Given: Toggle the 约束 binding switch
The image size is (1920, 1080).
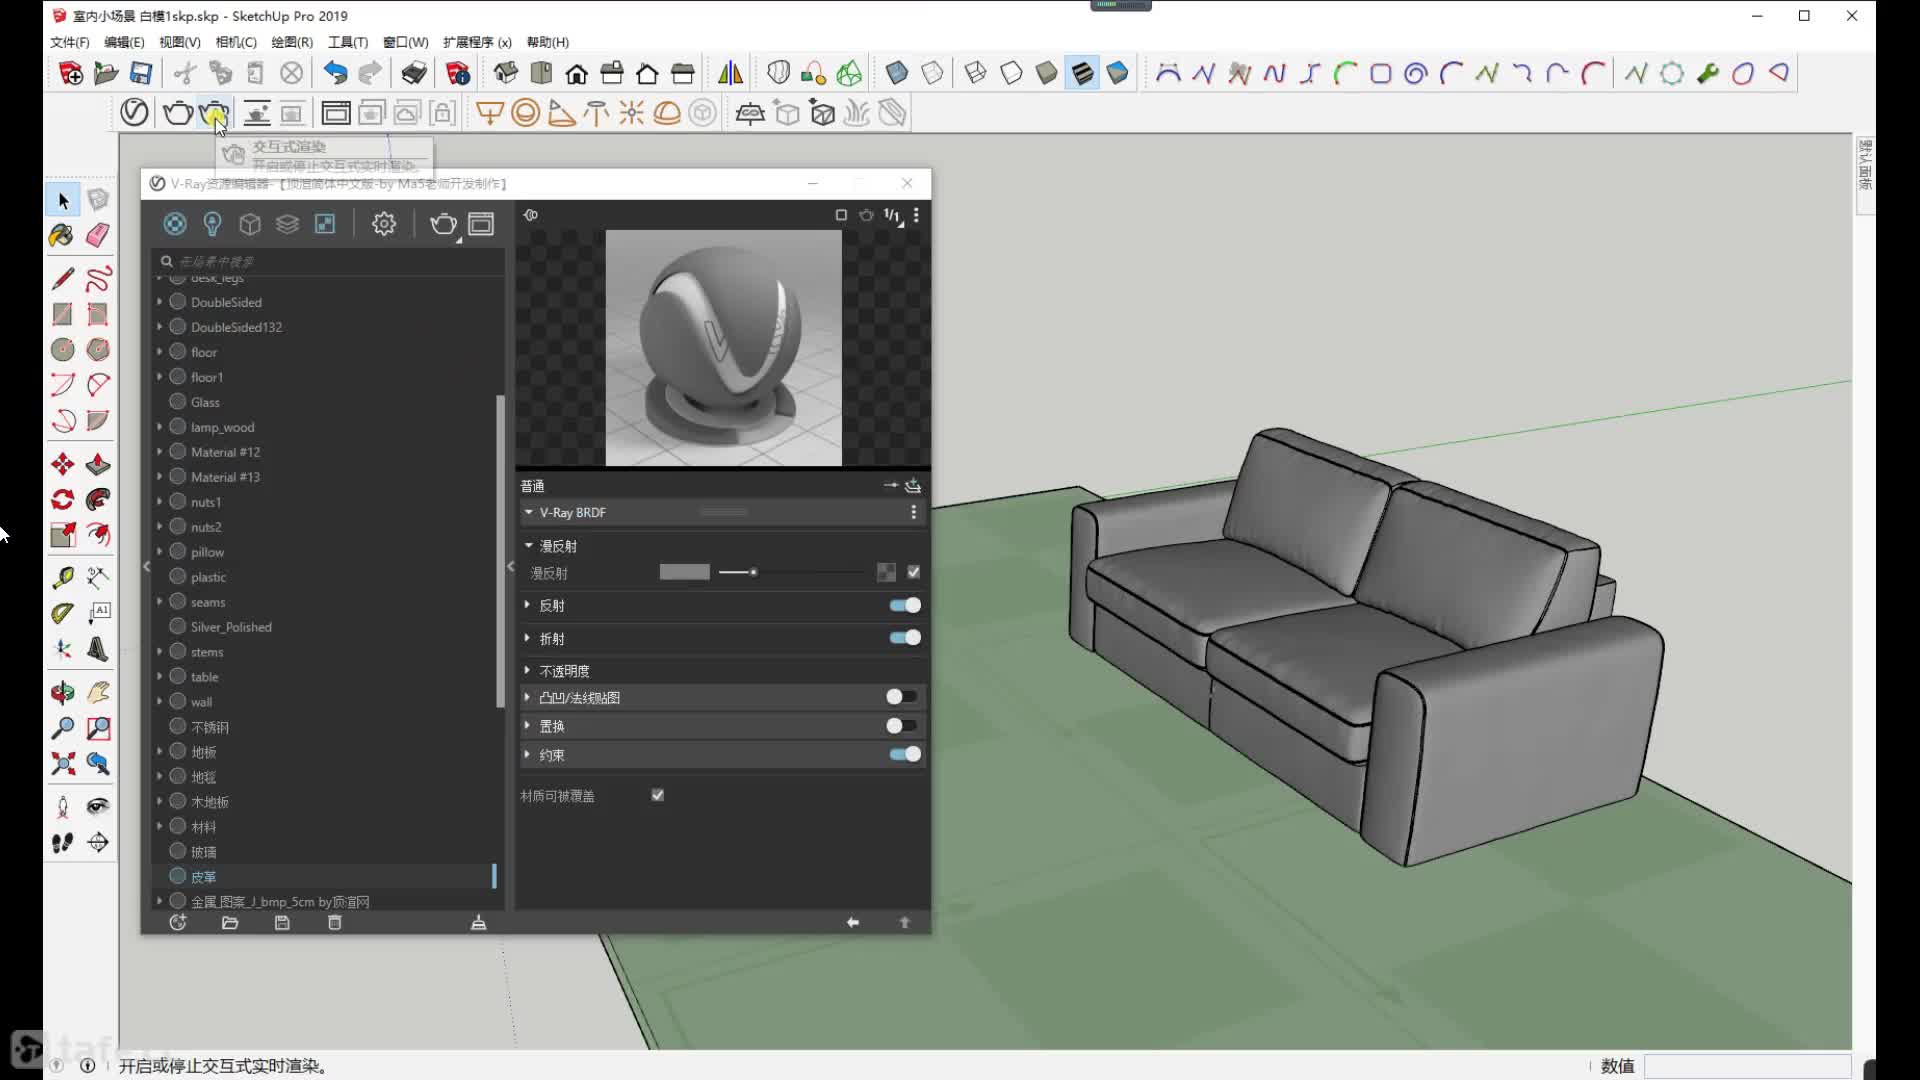Looking at the screenshot, I should click(905, 755).
